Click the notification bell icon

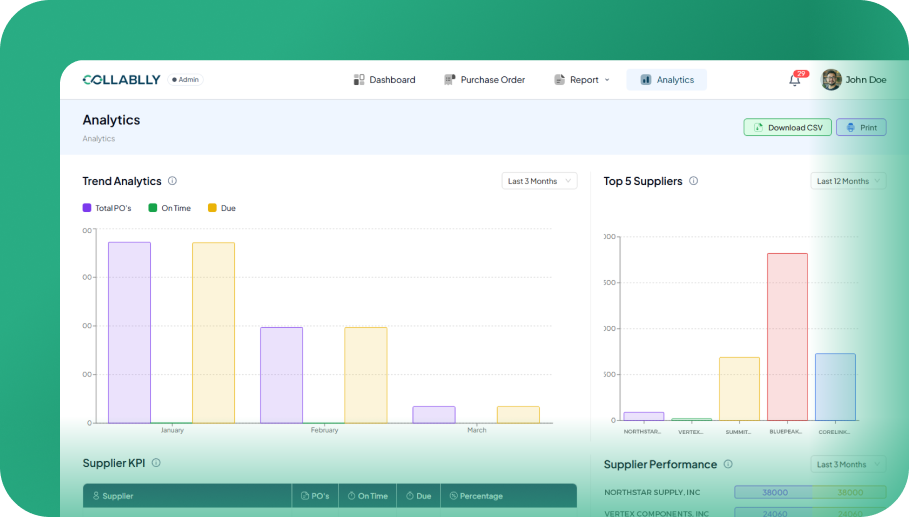pyautogui.click(x=795, y=80)
